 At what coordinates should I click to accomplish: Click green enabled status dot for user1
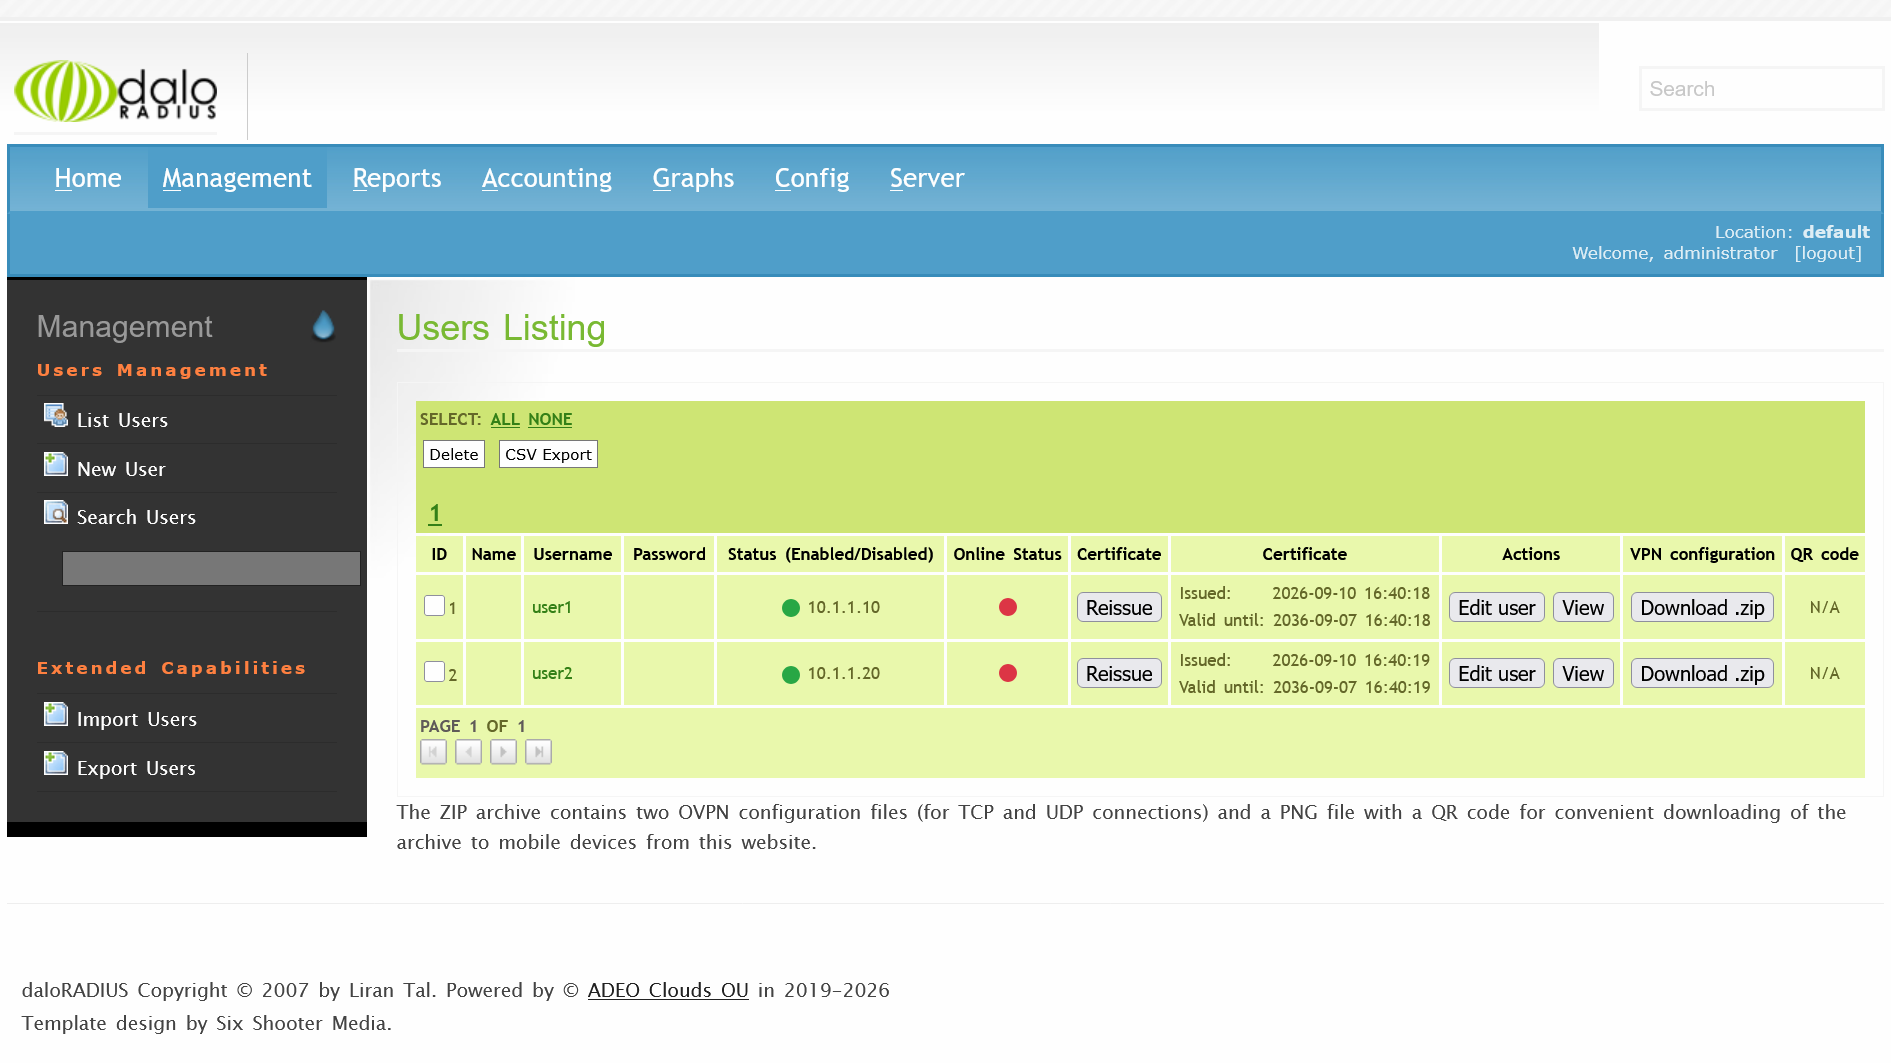pyautogui.click(x=791, y=608)
